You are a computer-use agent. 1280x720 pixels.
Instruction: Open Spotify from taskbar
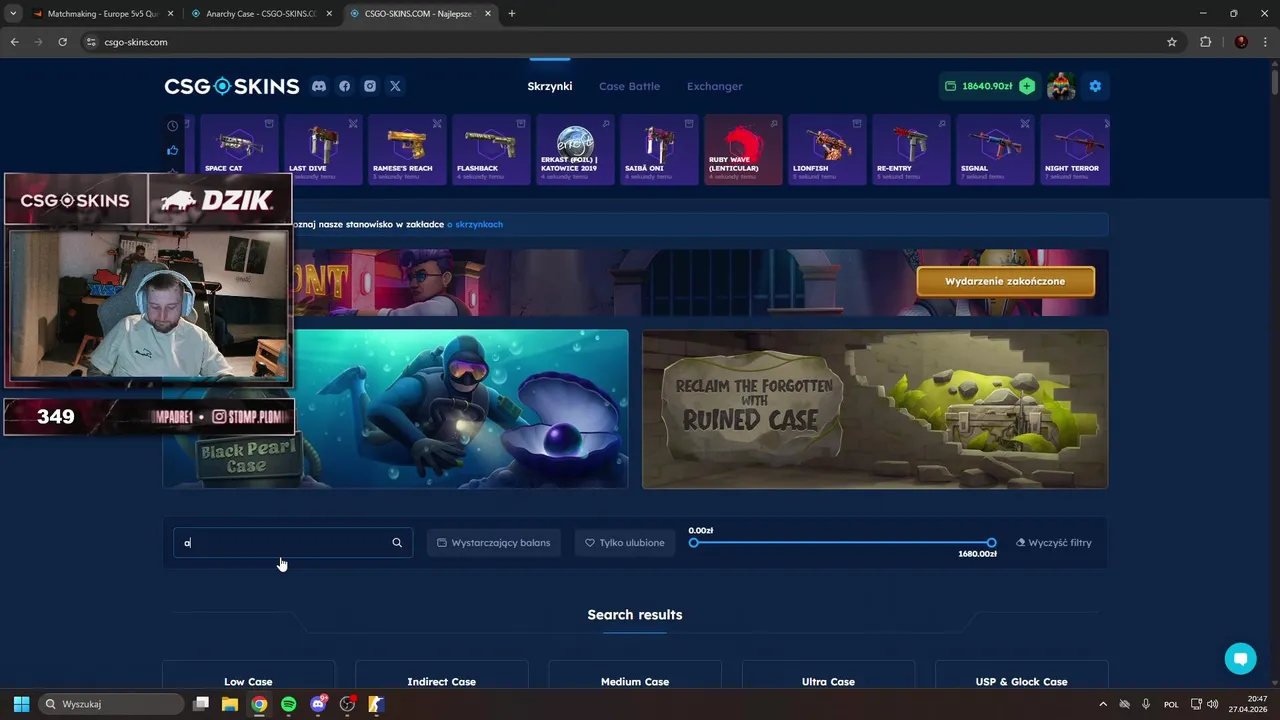(288, 704)
